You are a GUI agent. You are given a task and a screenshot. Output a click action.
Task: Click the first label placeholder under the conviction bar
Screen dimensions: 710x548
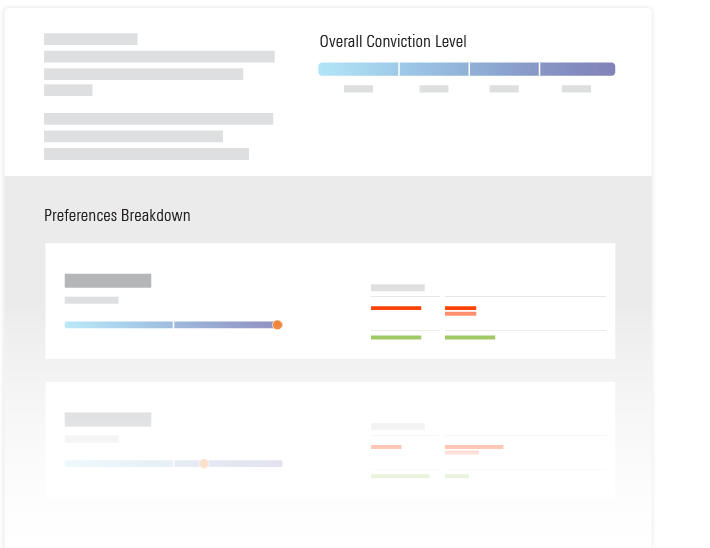pos(358,89)
